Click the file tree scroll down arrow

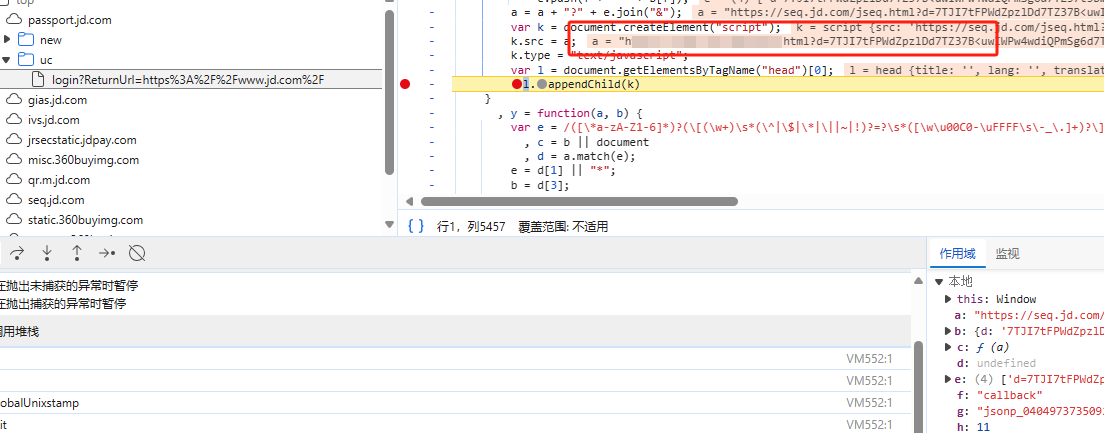[x=390, y=225]
